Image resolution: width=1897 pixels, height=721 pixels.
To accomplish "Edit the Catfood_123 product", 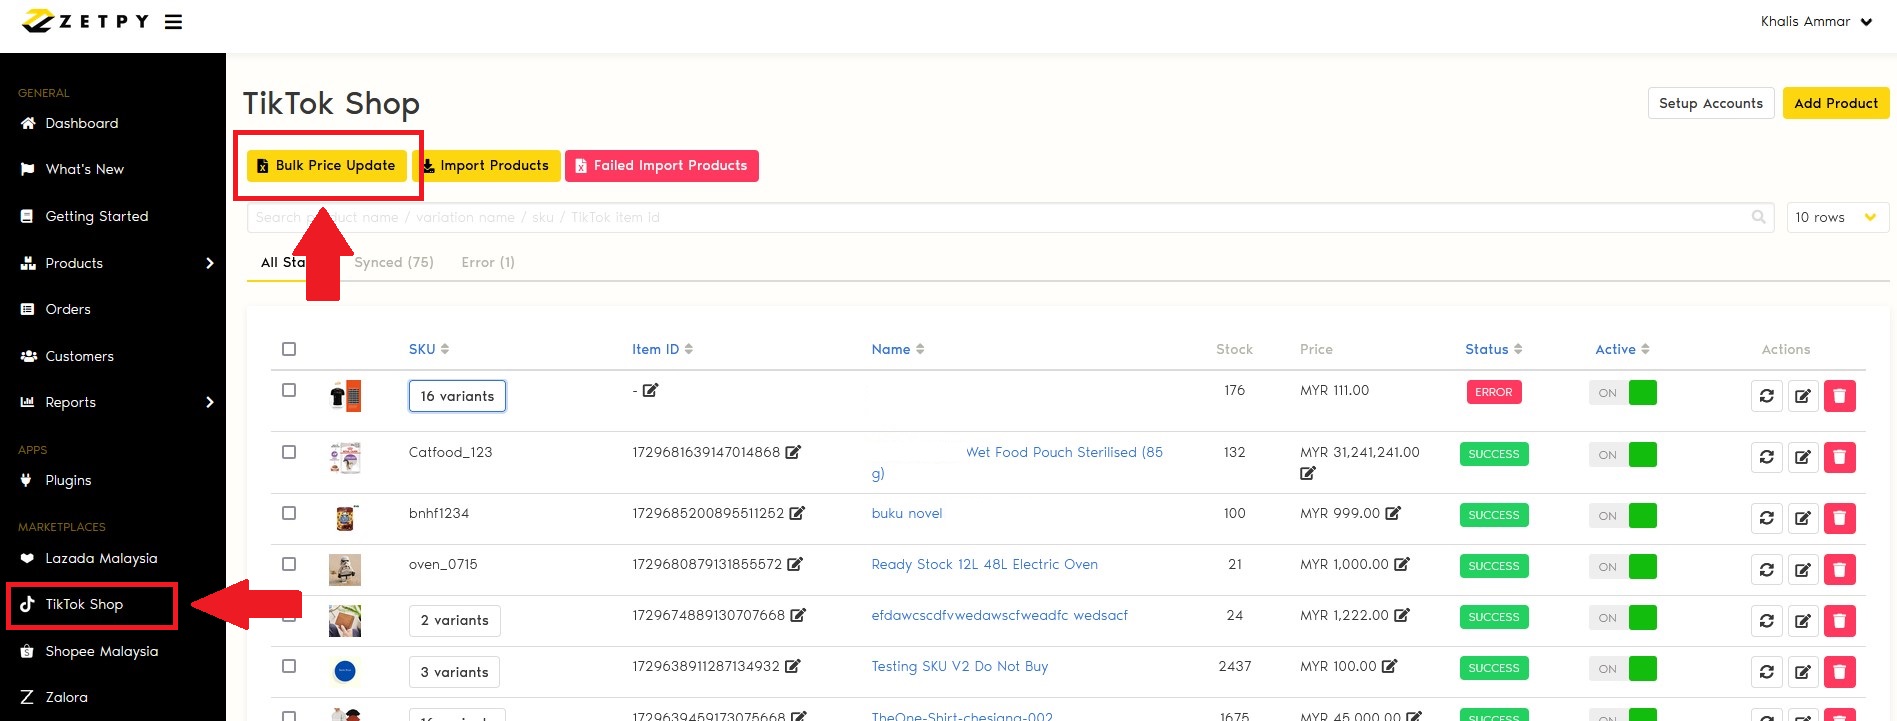I will (1803, 457).
